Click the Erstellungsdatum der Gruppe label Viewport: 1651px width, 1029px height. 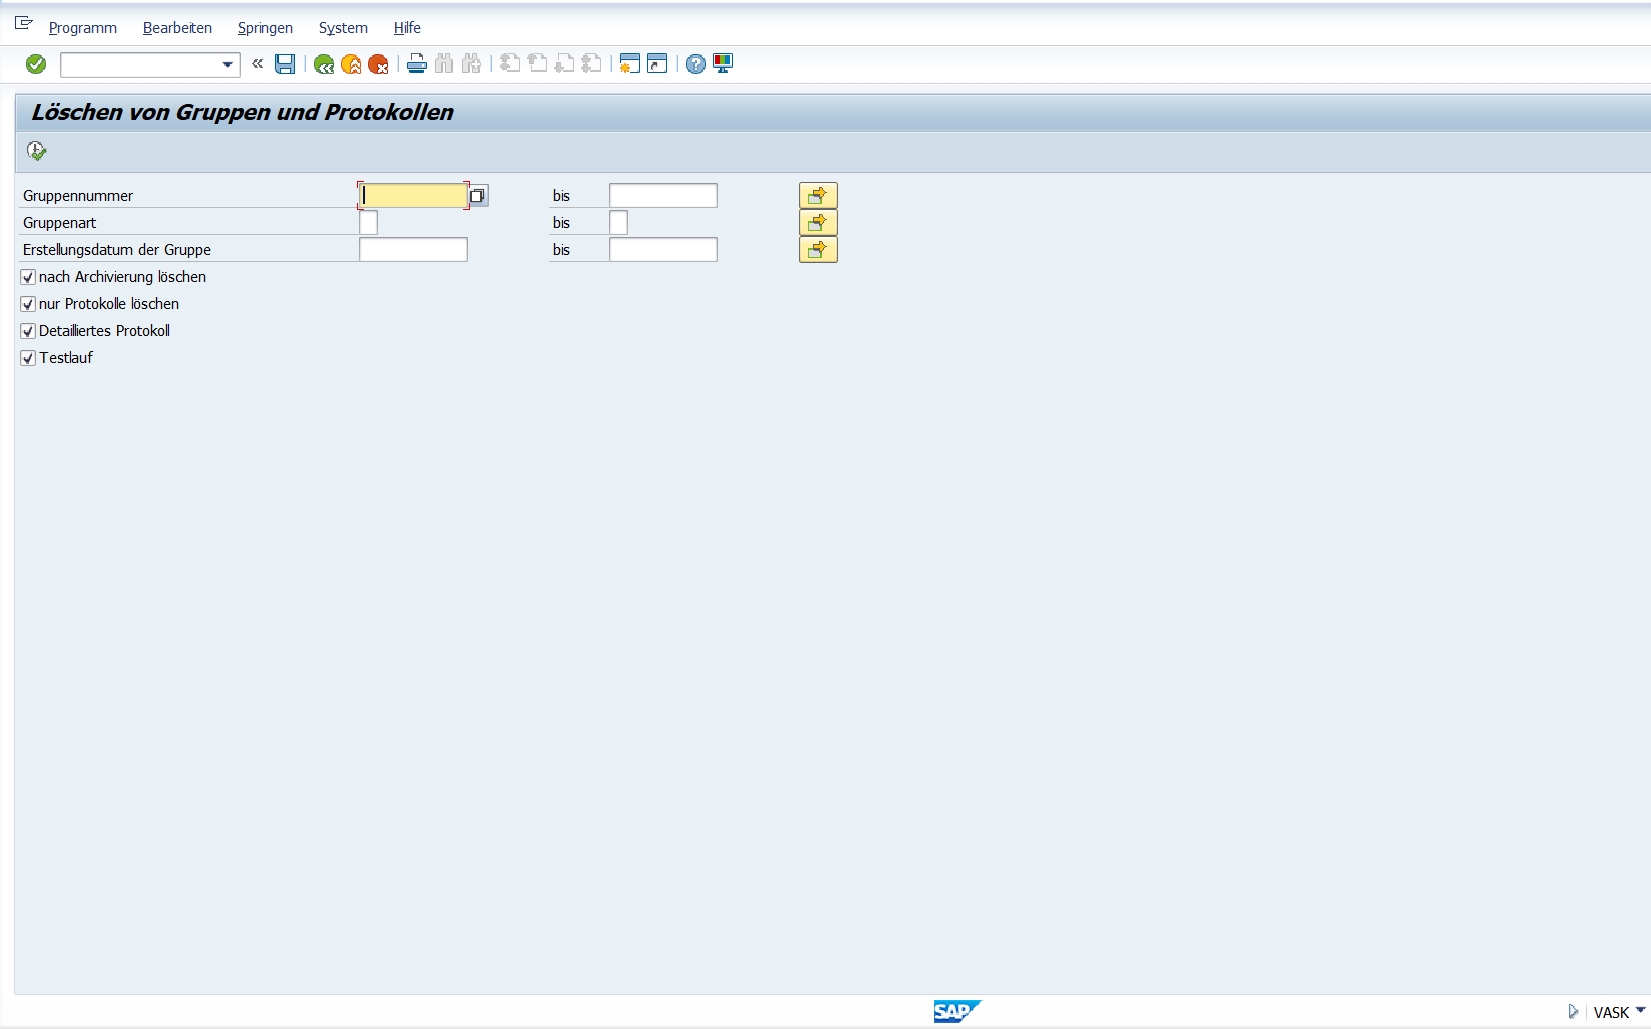click(x=117, y=250)
